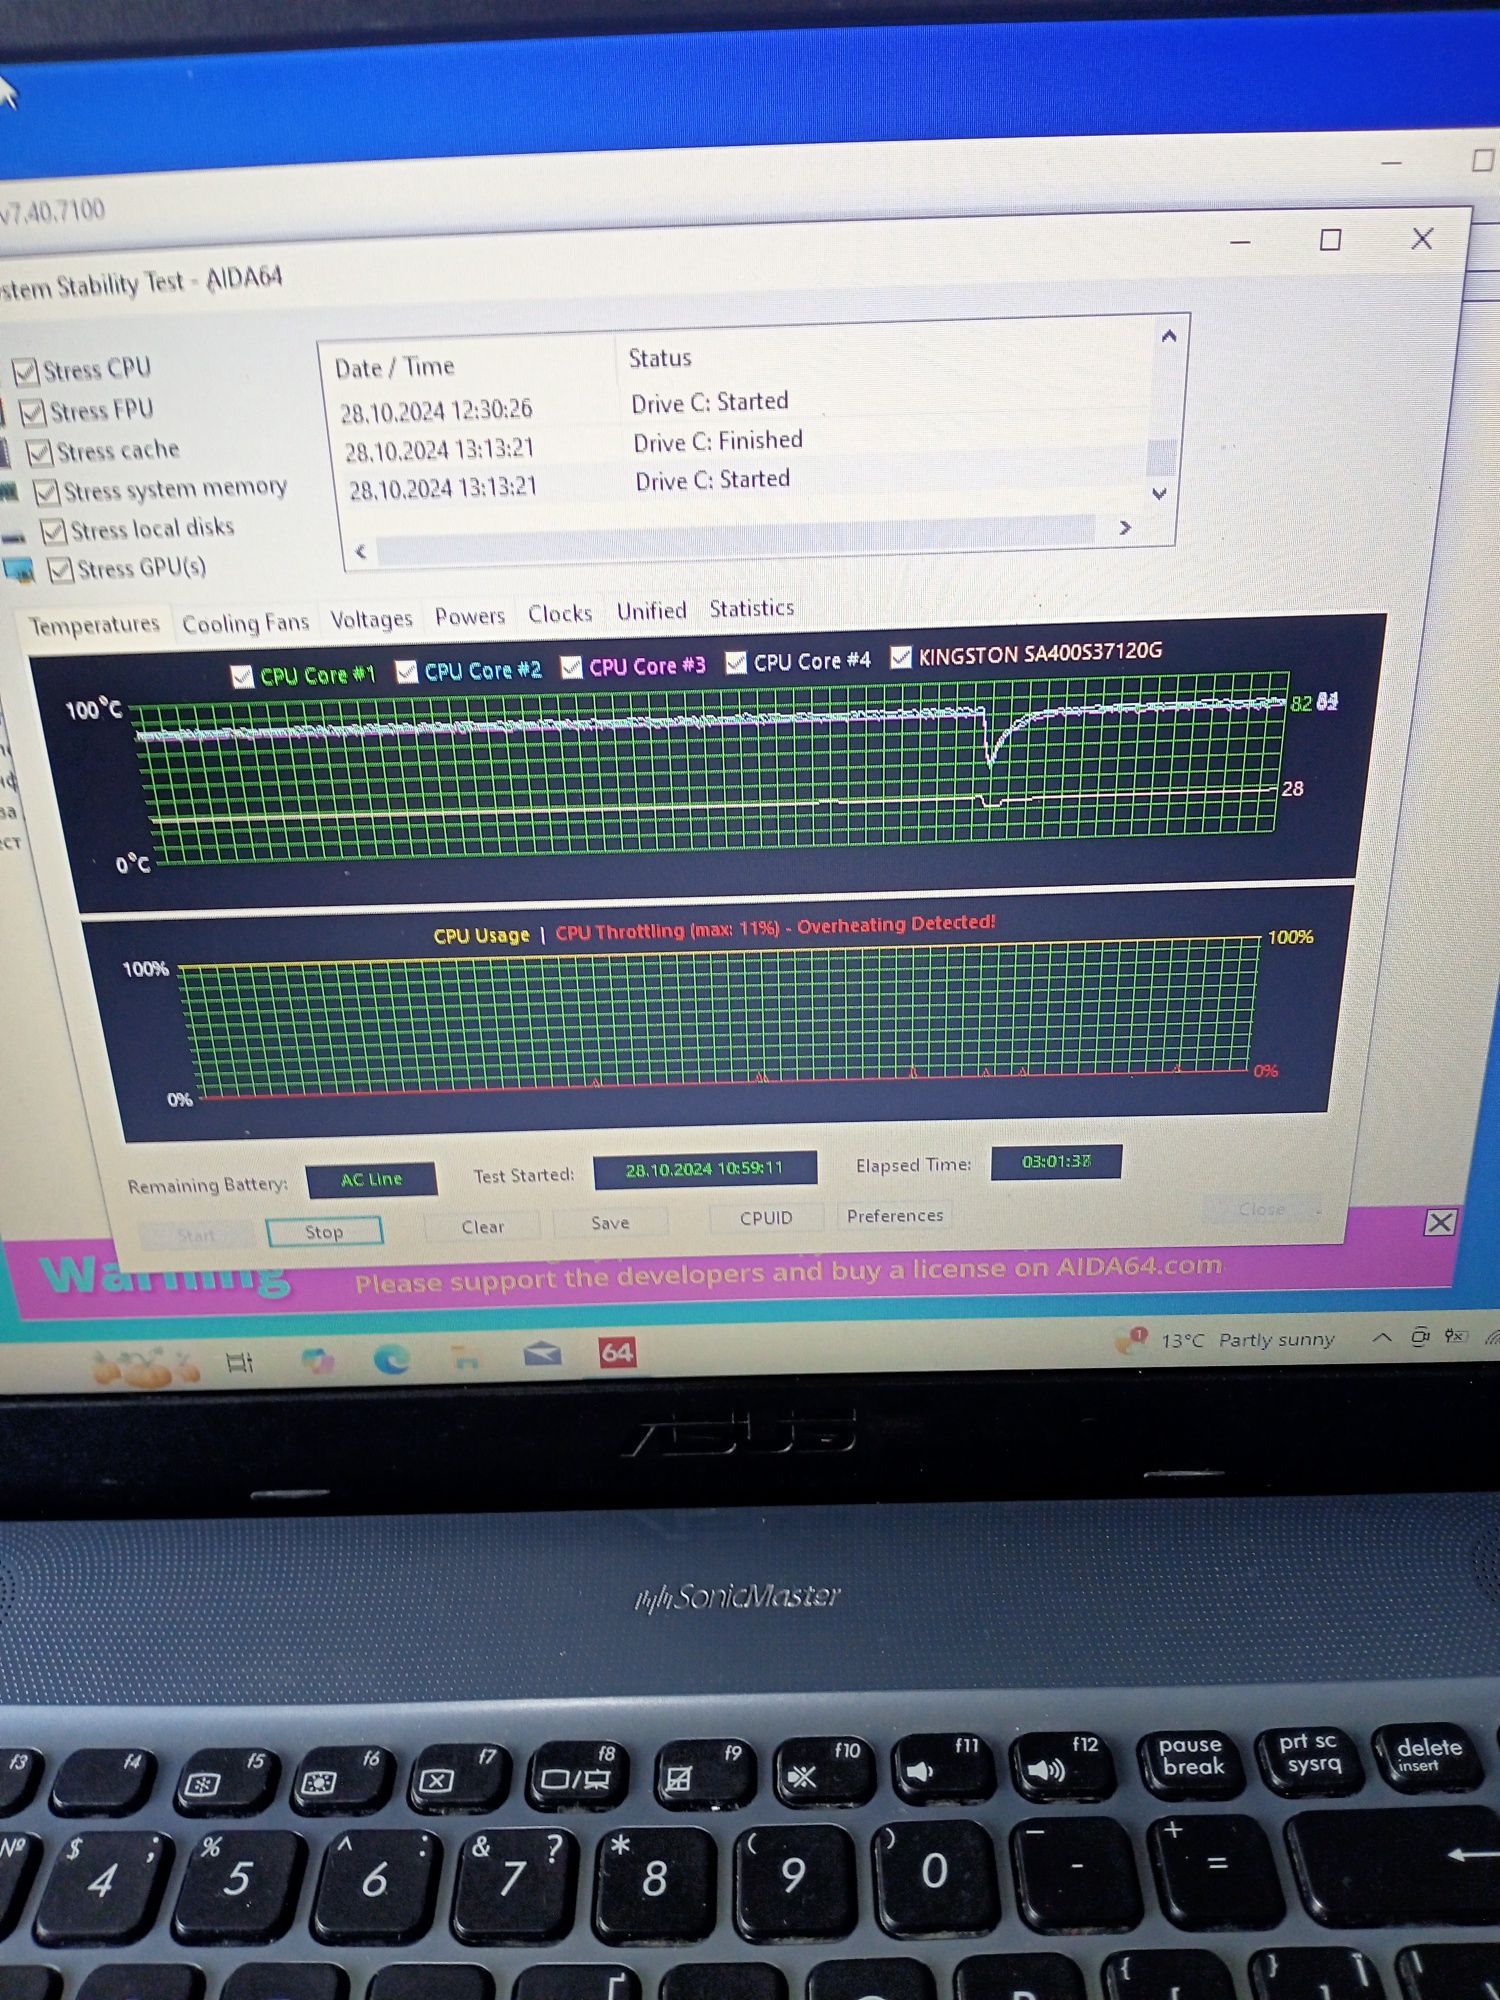The width and height of the screenshot is (1500, 2000).
Task: Open Preferences
Action: point(895,1215)
